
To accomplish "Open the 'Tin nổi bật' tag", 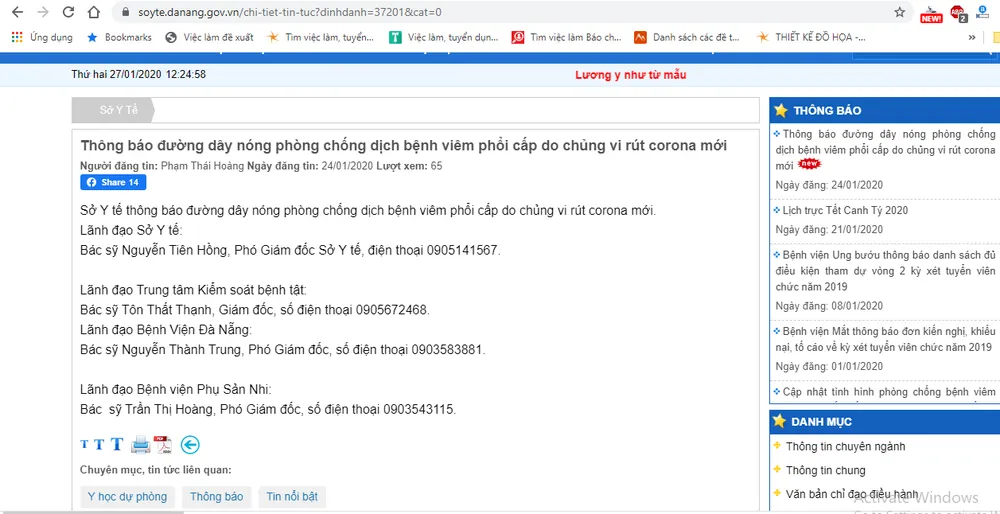I will (x=293, y=497).
